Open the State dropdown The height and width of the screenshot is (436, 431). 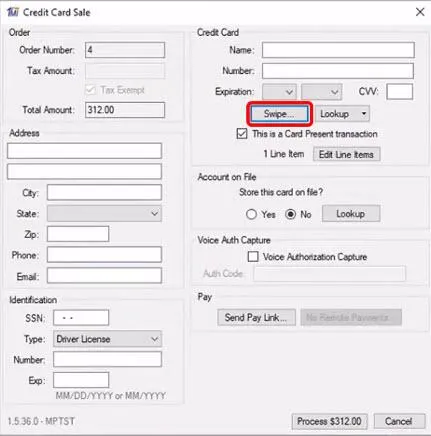point(104,213)
